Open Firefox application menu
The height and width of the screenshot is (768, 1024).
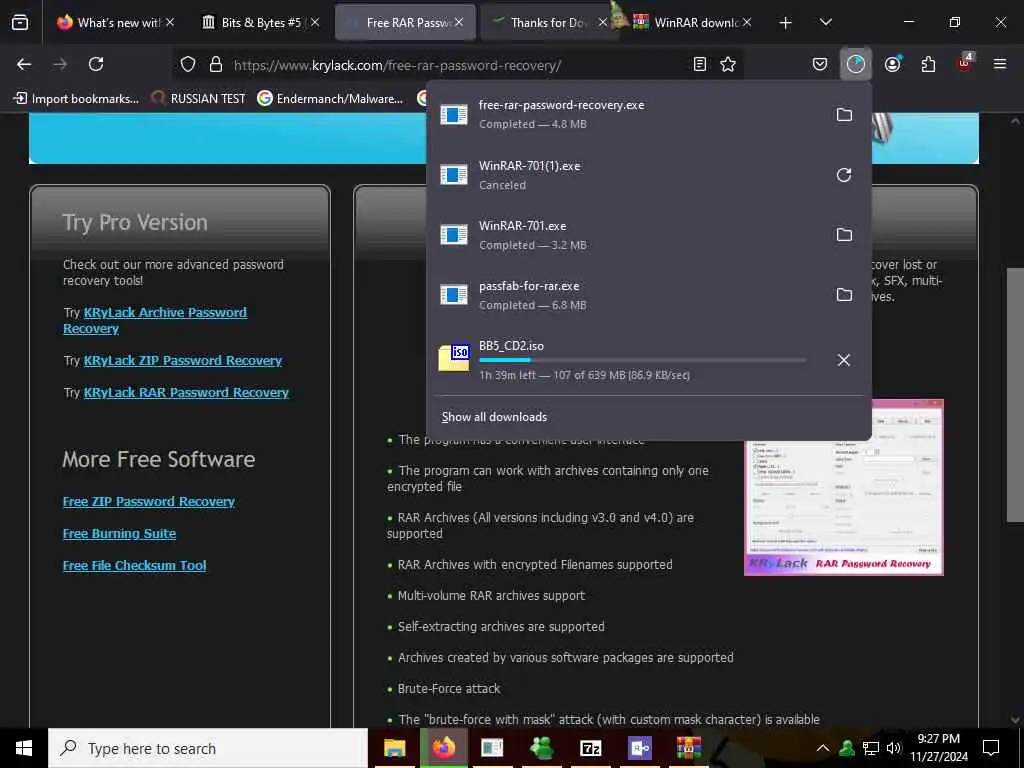tap(999, 64)
